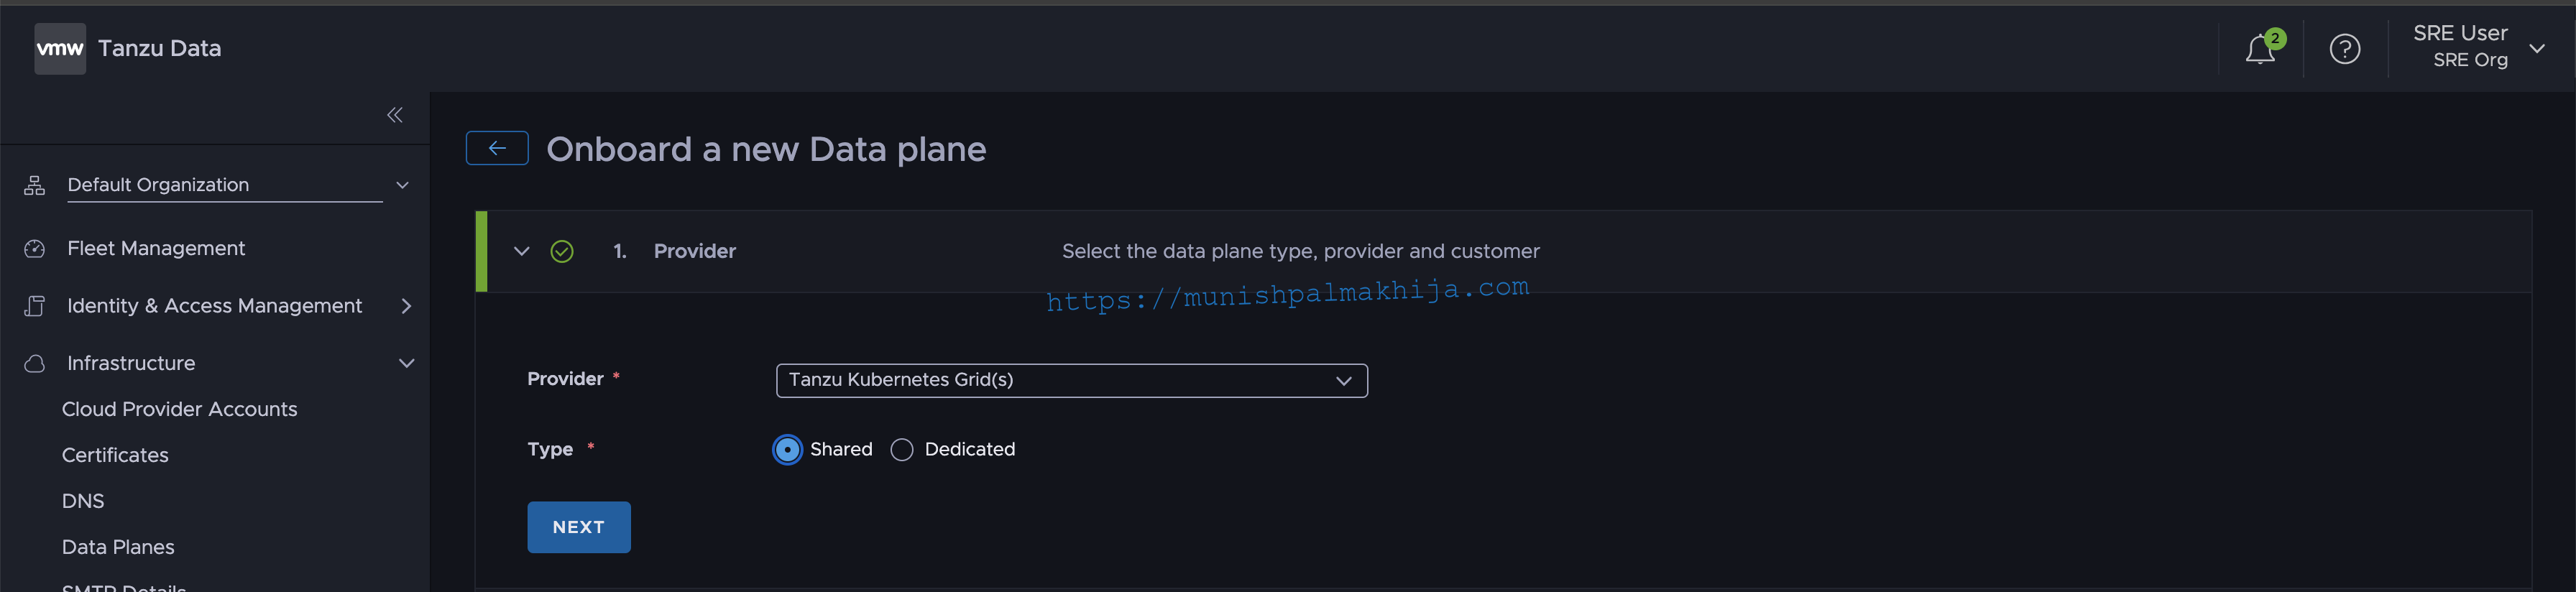Select the Dedicated type radio button

902,450
